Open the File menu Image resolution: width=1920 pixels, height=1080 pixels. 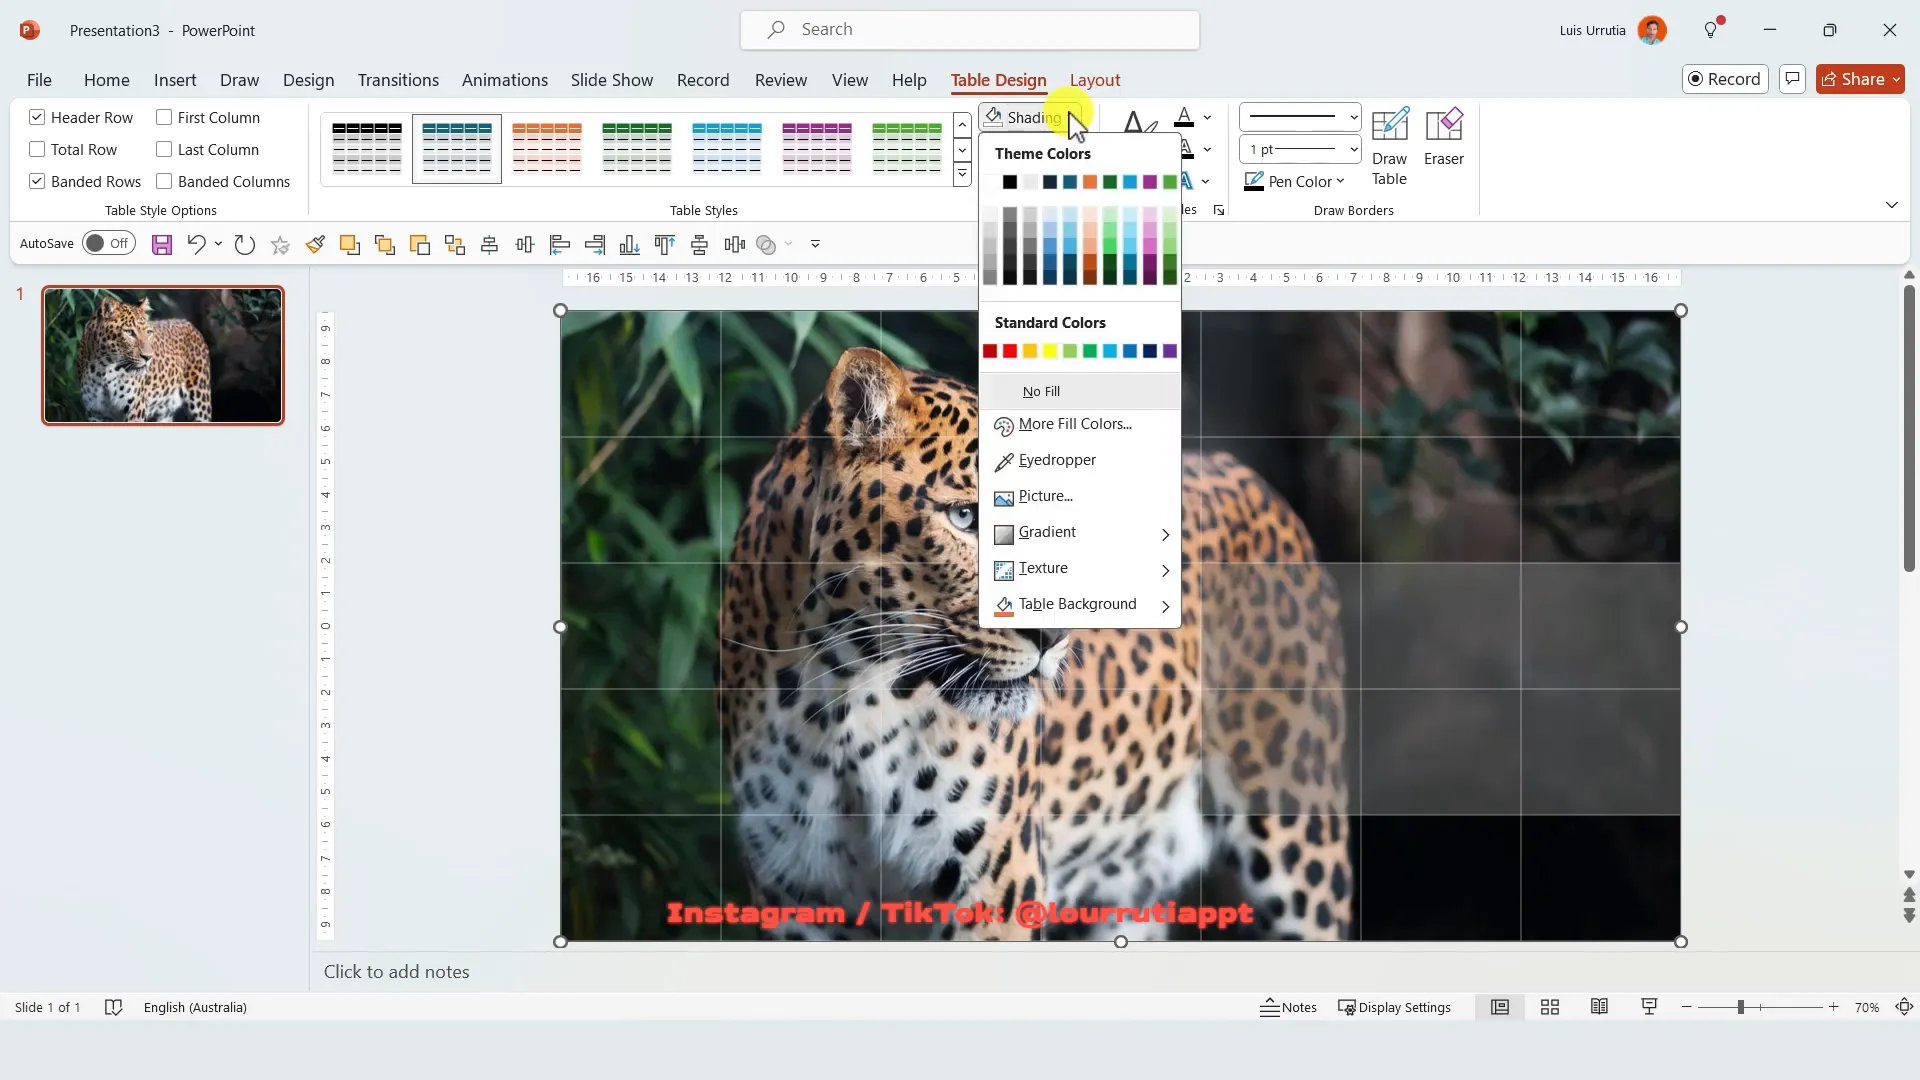coord(39,80)
